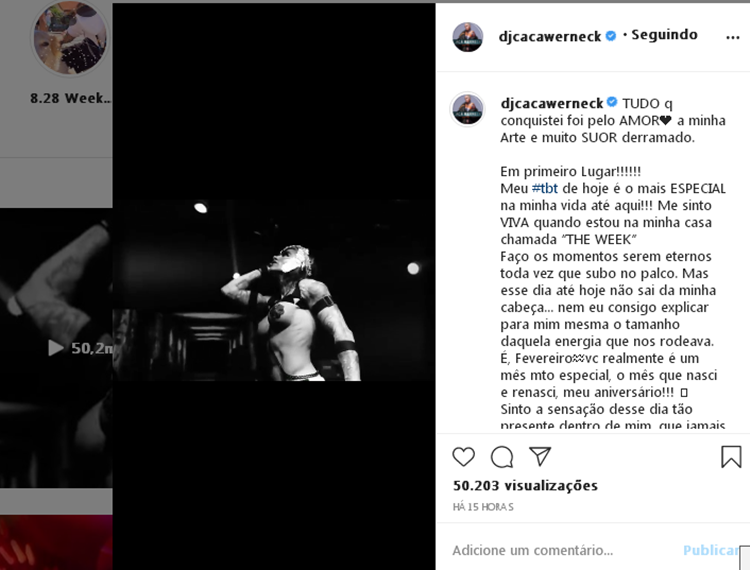Click play icon on background video thumbnail
The height and width of the screenshot is (570, 750).
point(55,348)
